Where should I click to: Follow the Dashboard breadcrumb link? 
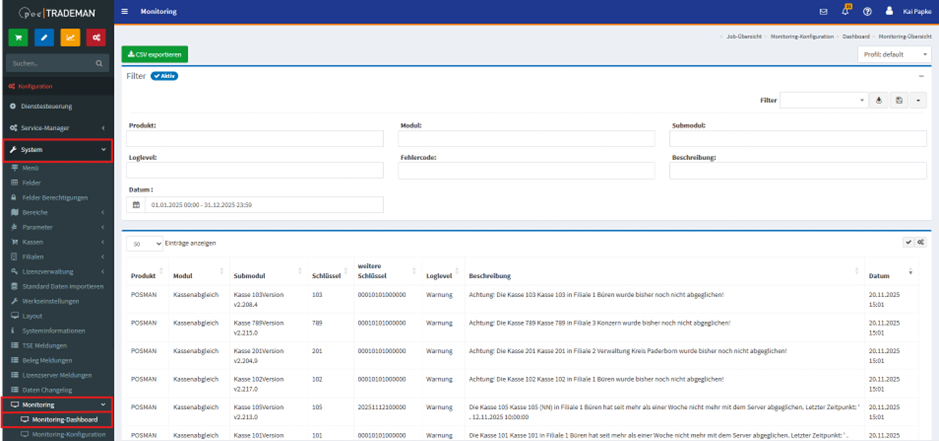click(856, 37)
